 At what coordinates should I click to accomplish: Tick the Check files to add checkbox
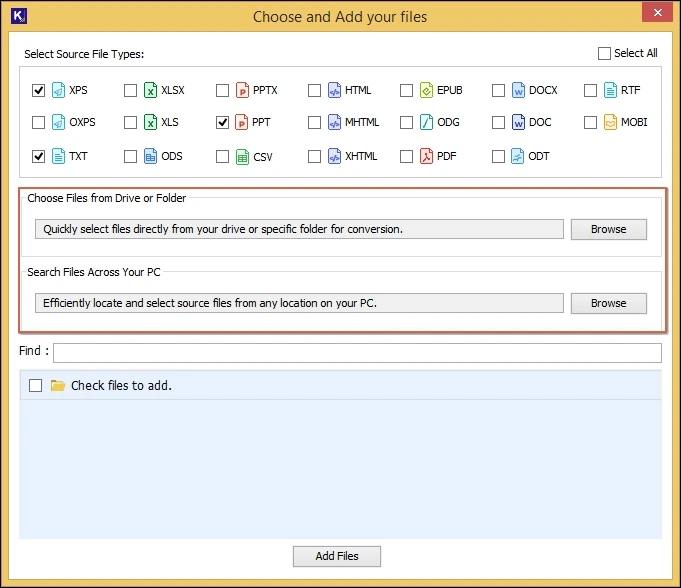(x=36, y=385)
